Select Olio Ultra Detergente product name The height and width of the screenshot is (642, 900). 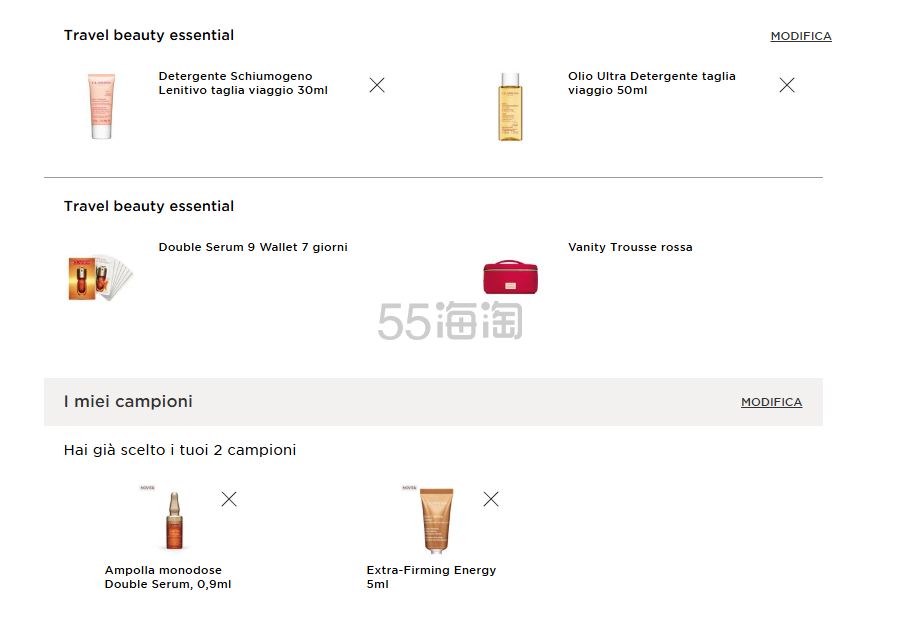[x=651, y=83]
